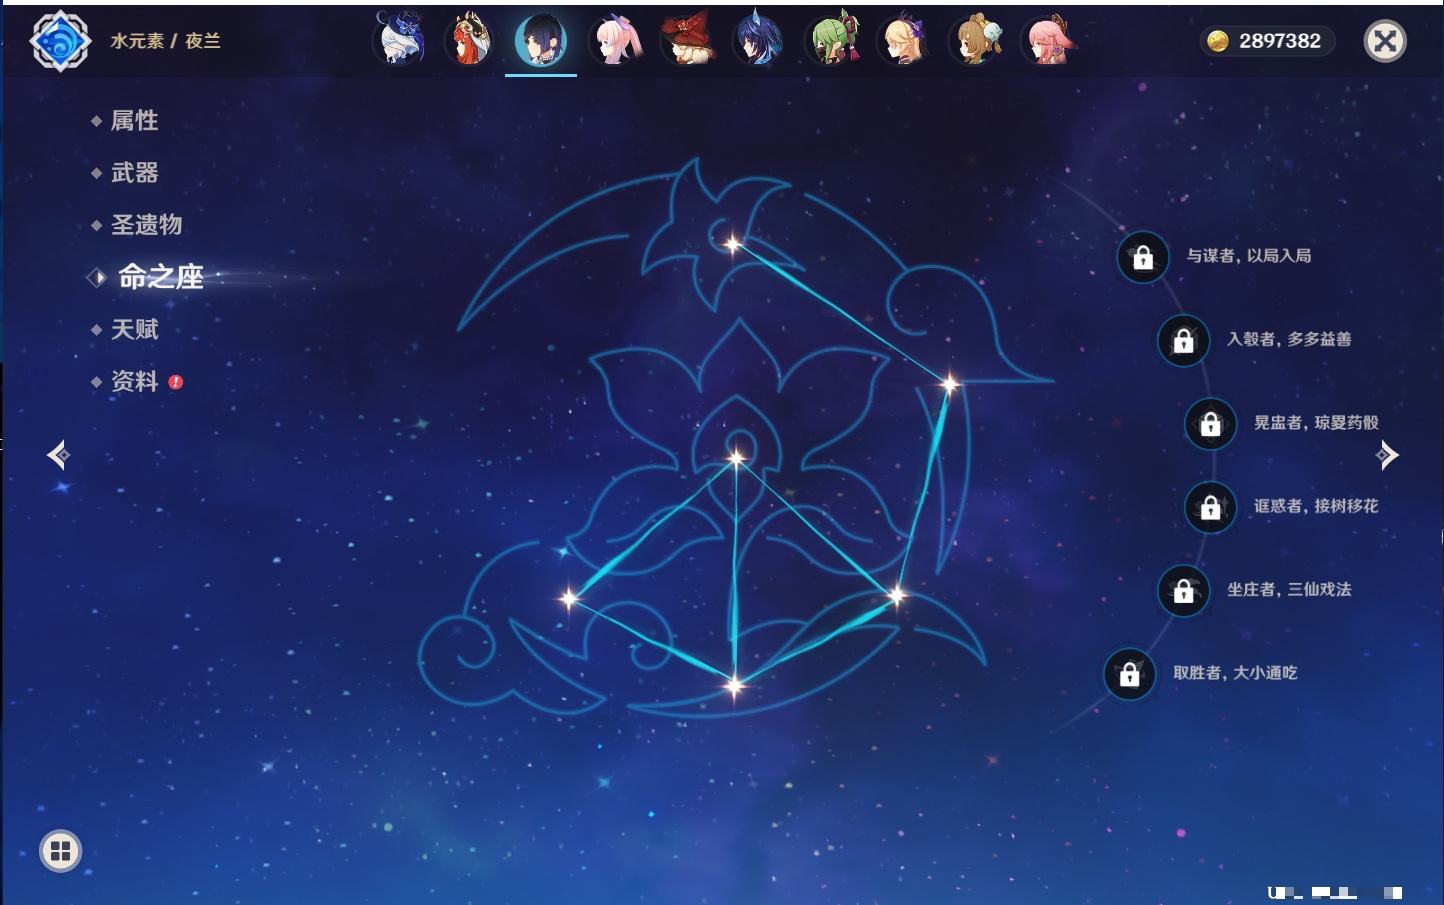Select the 命之座 constellation menu
This screenshot has height=905, width=1444.
tap(161, 277)
